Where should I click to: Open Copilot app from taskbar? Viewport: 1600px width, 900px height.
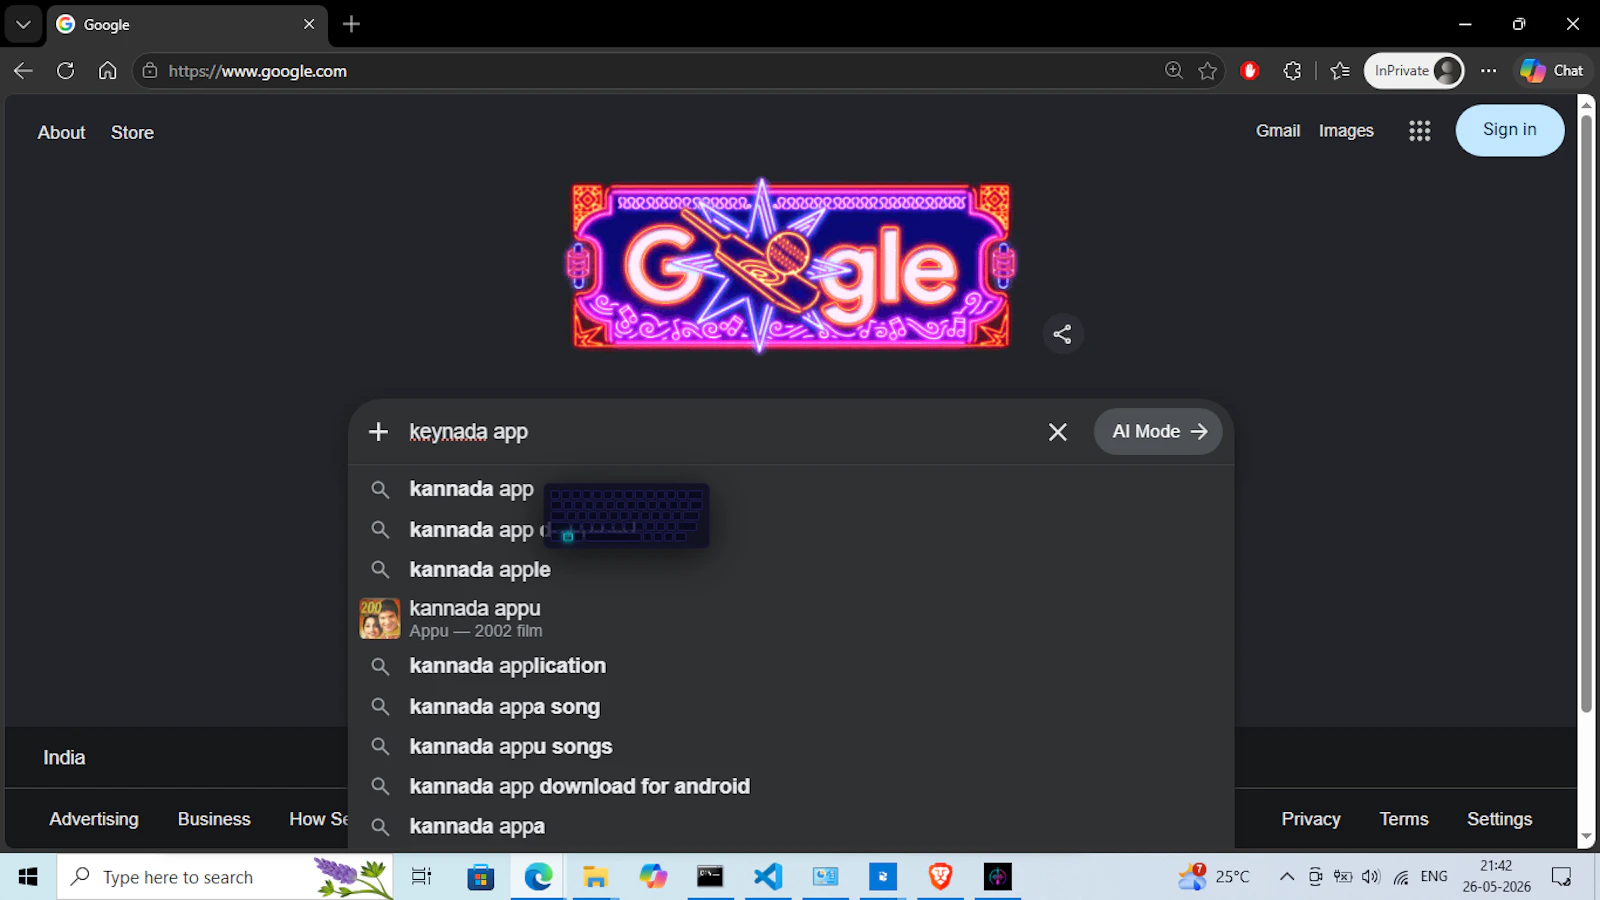click(x=653, y=877)
